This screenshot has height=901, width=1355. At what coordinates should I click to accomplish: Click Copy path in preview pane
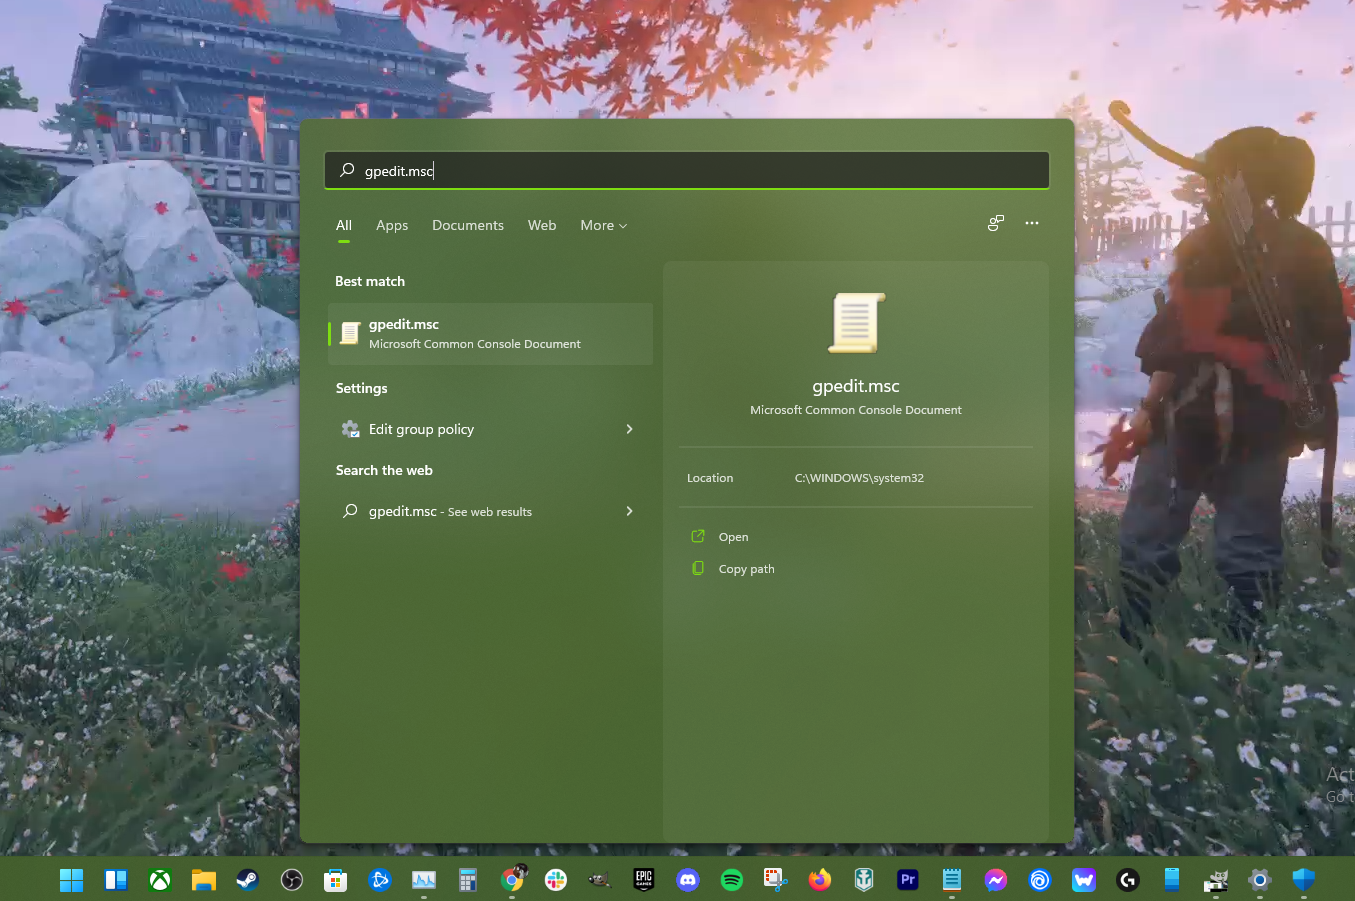(746, 569)
